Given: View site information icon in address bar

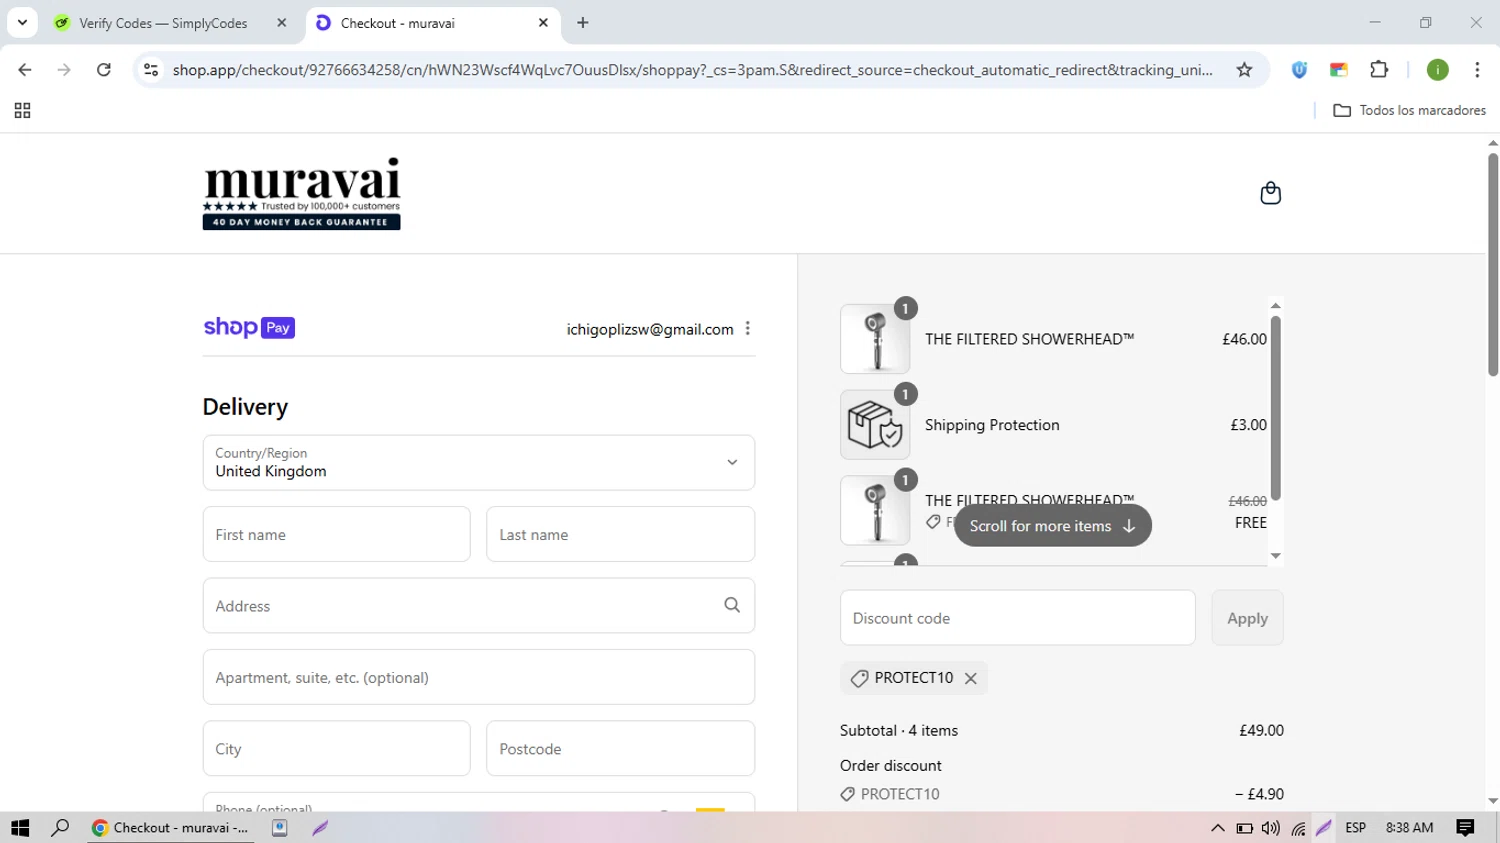Looking at the screenshot, I should pyautogui.click(x=151, y=70).
